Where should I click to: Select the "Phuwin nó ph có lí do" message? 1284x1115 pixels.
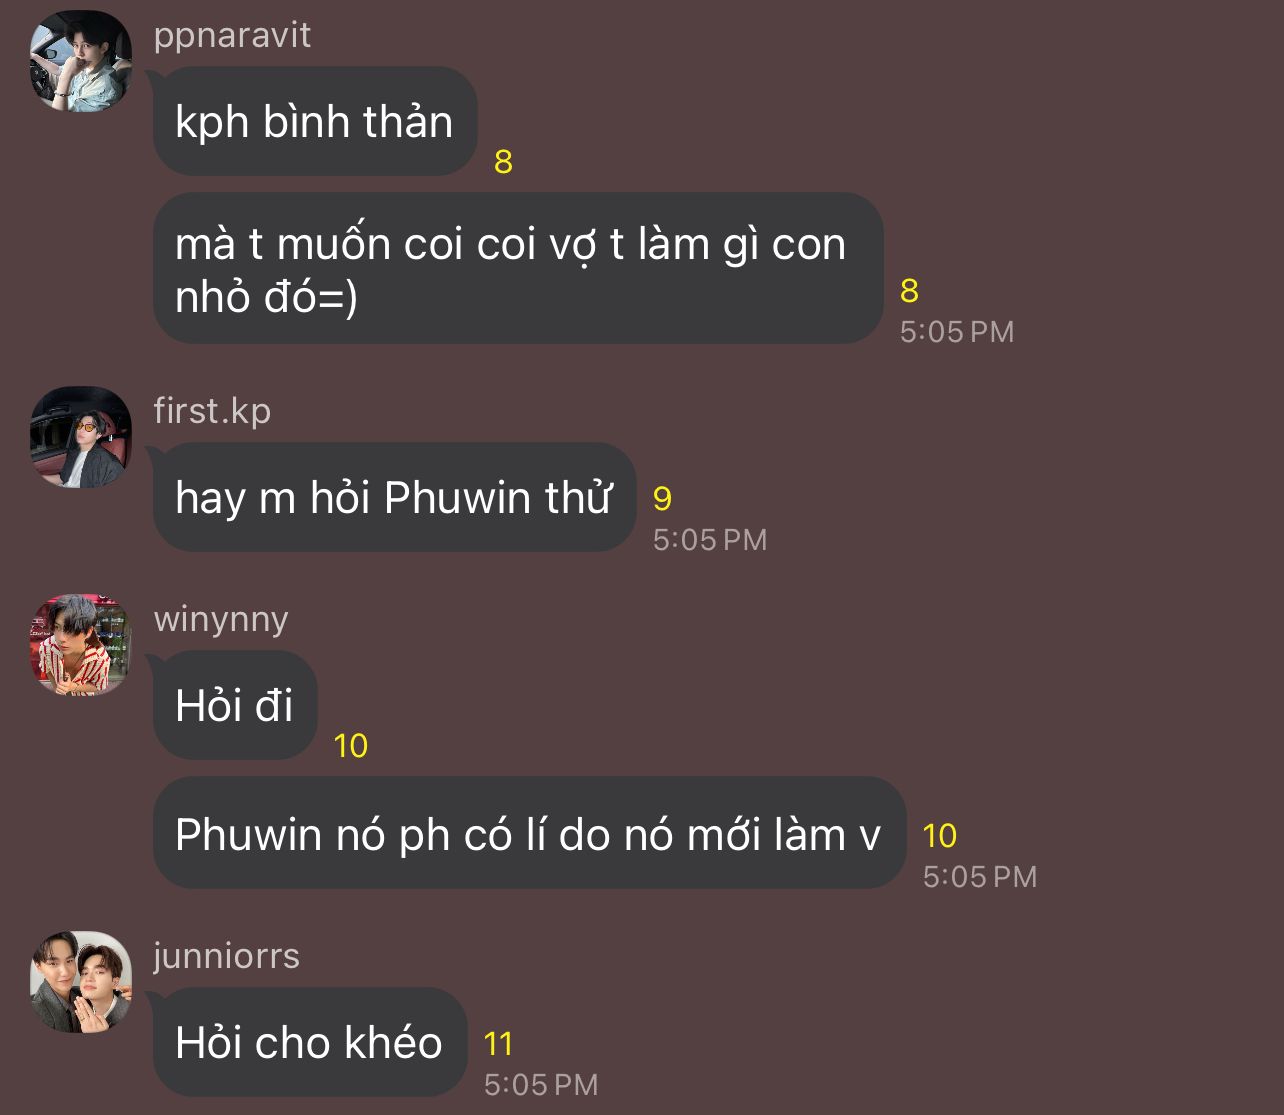(529, 834)
